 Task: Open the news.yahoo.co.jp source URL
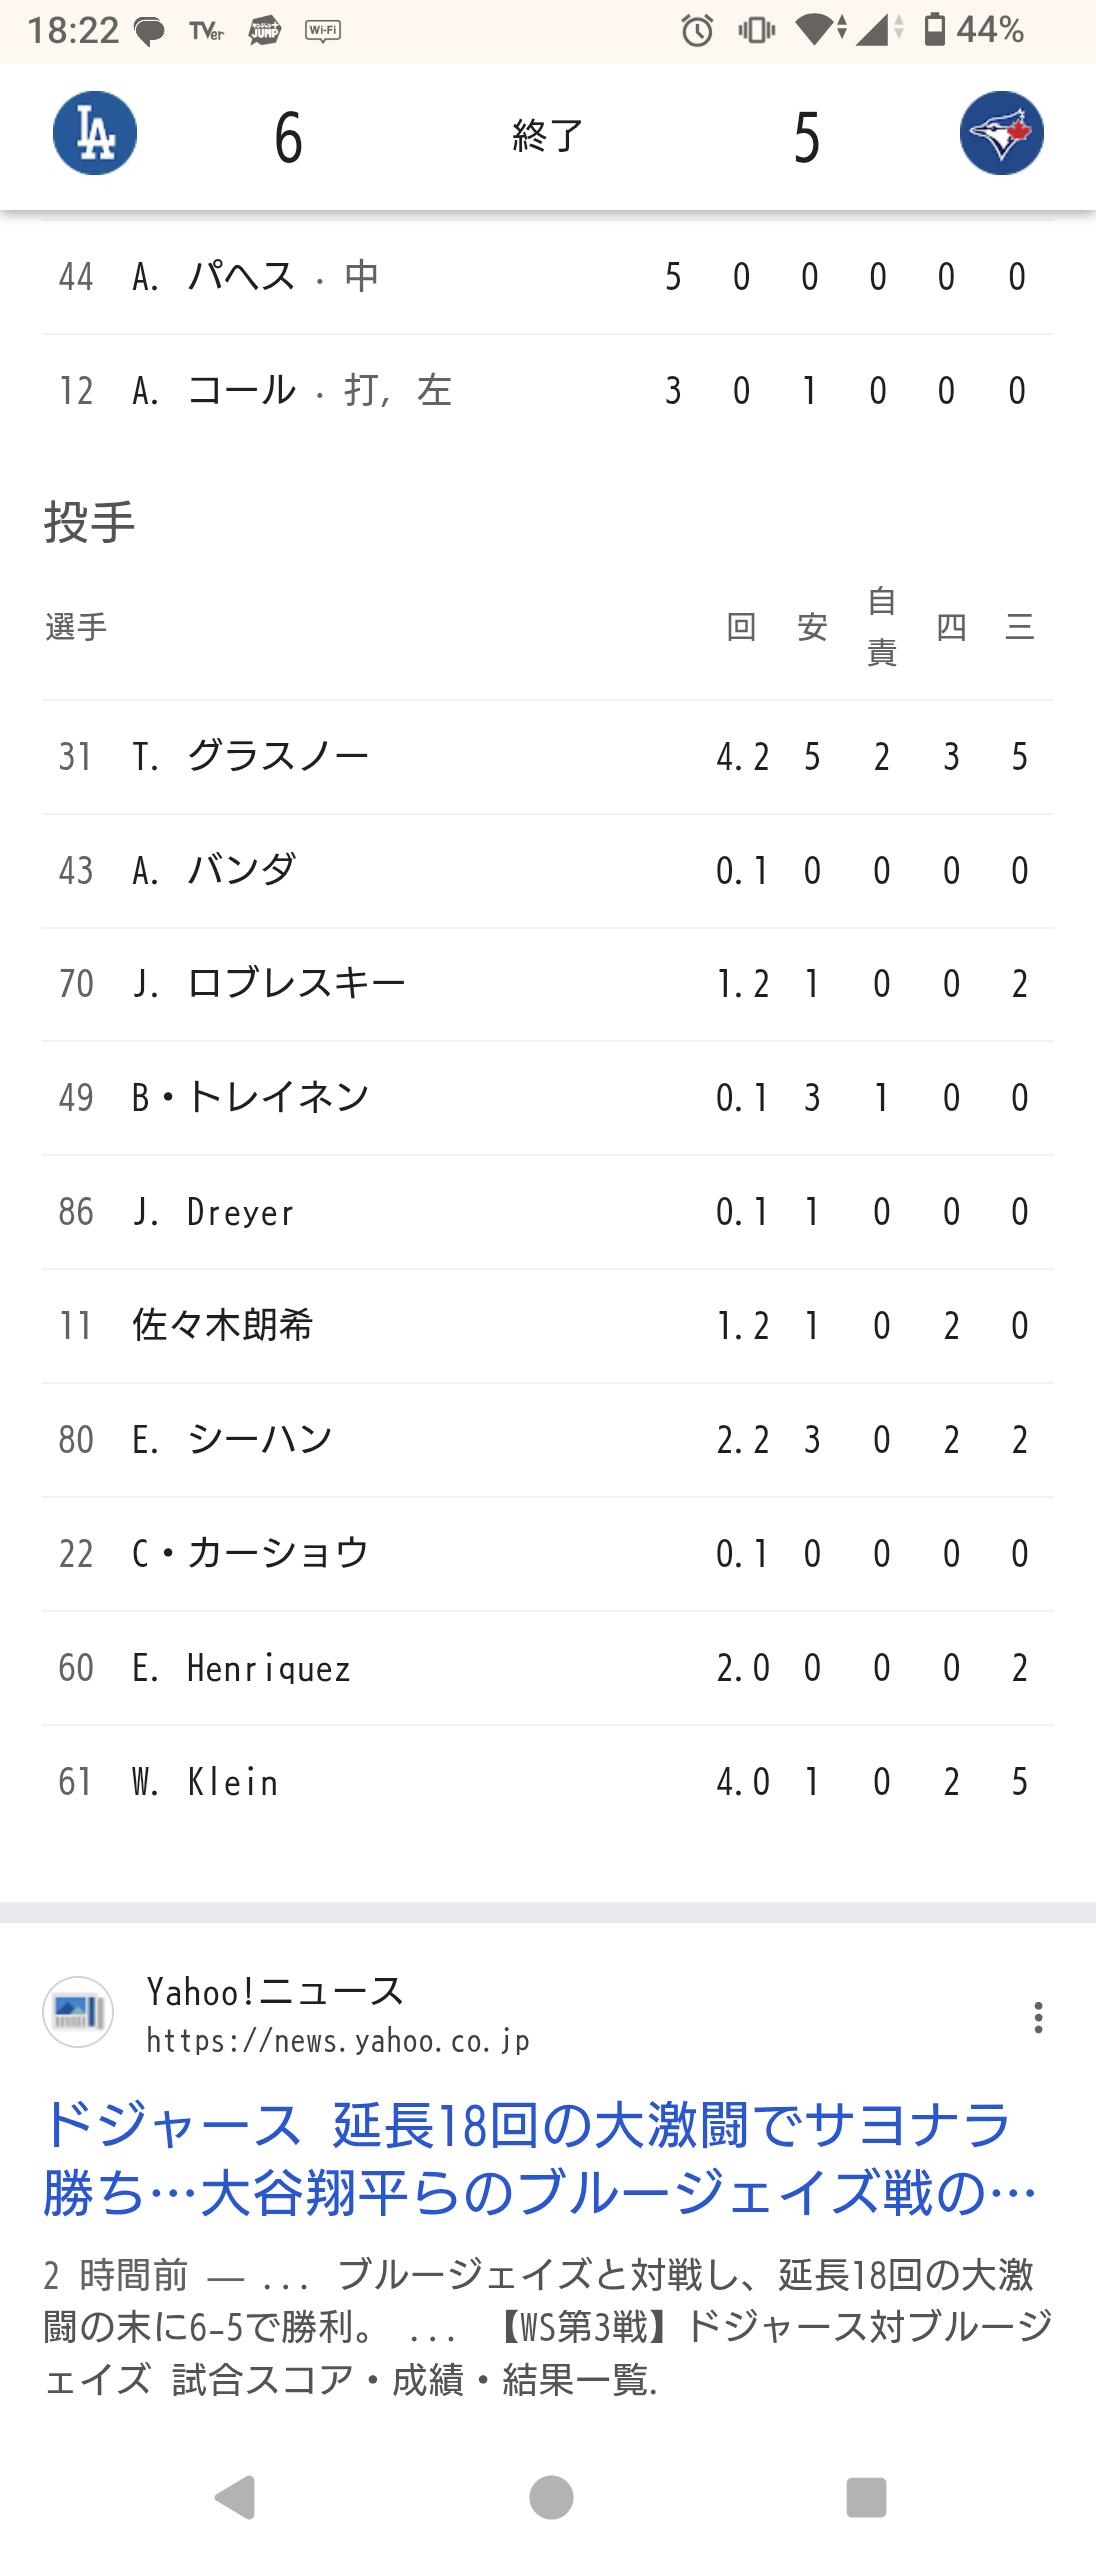click(338, 2040)
